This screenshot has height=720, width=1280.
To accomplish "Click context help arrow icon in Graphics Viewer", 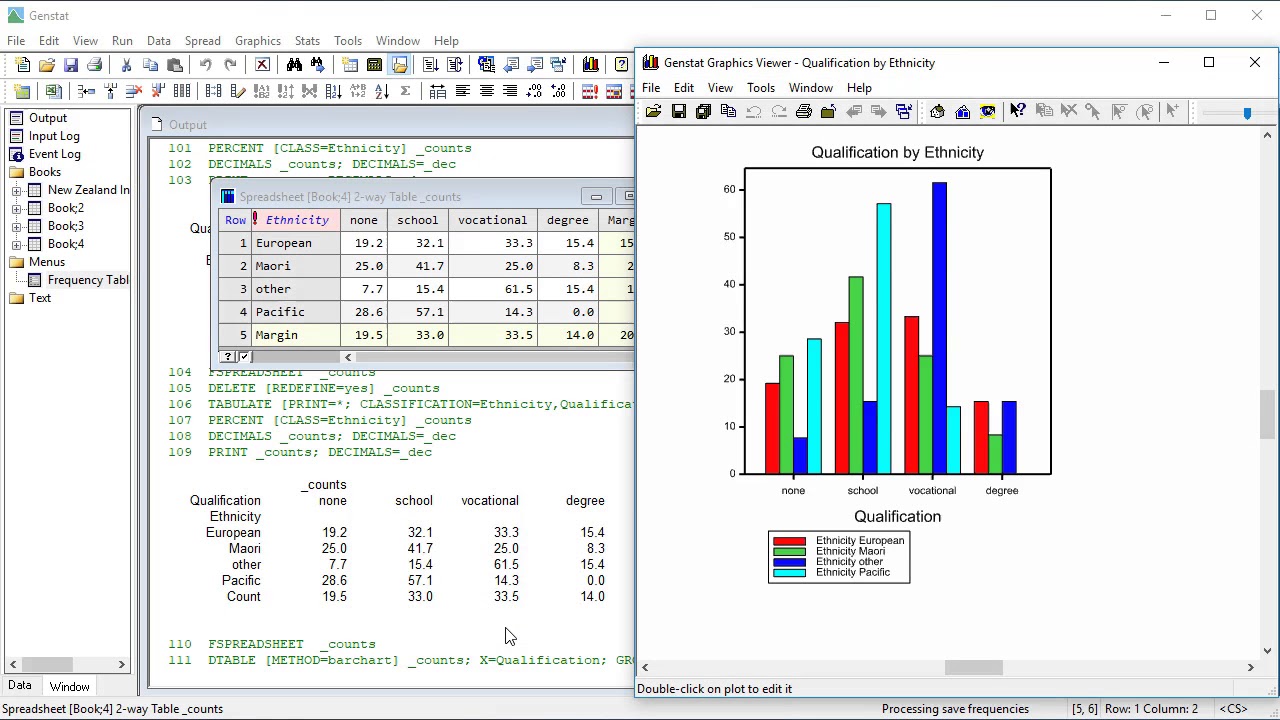I will pyautogui.click(x=1017, y=112).
